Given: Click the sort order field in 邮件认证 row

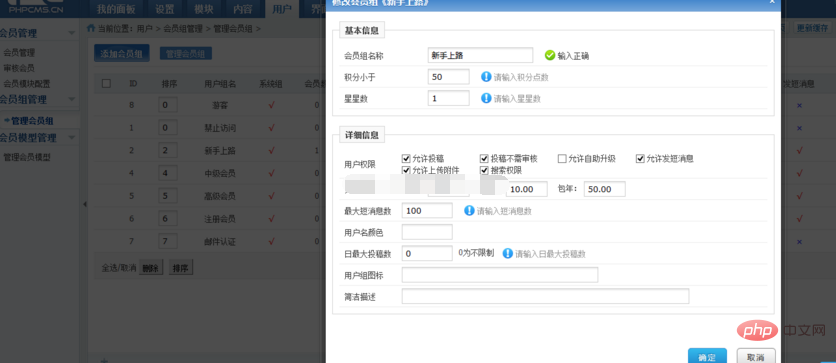Looking at the screenshot, I should click(x=167, y=241).
